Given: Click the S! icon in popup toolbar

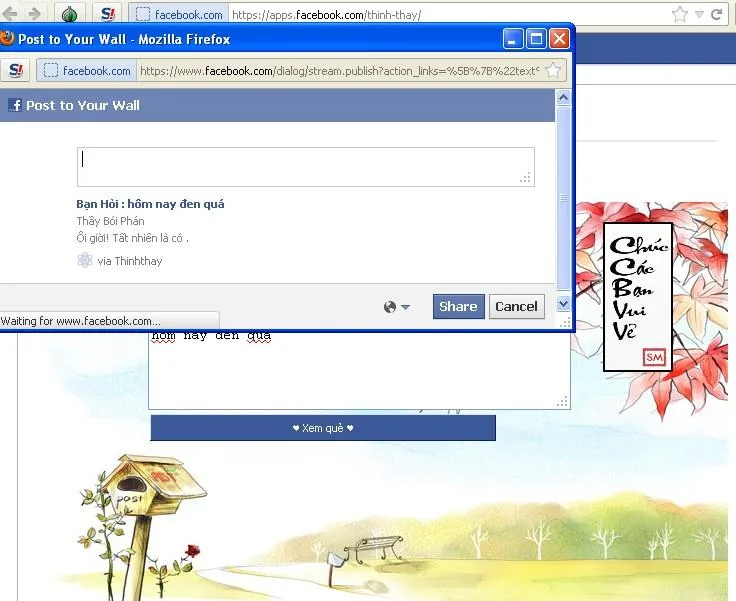Looking at the screenshot, I should click(x=15, y=70).
